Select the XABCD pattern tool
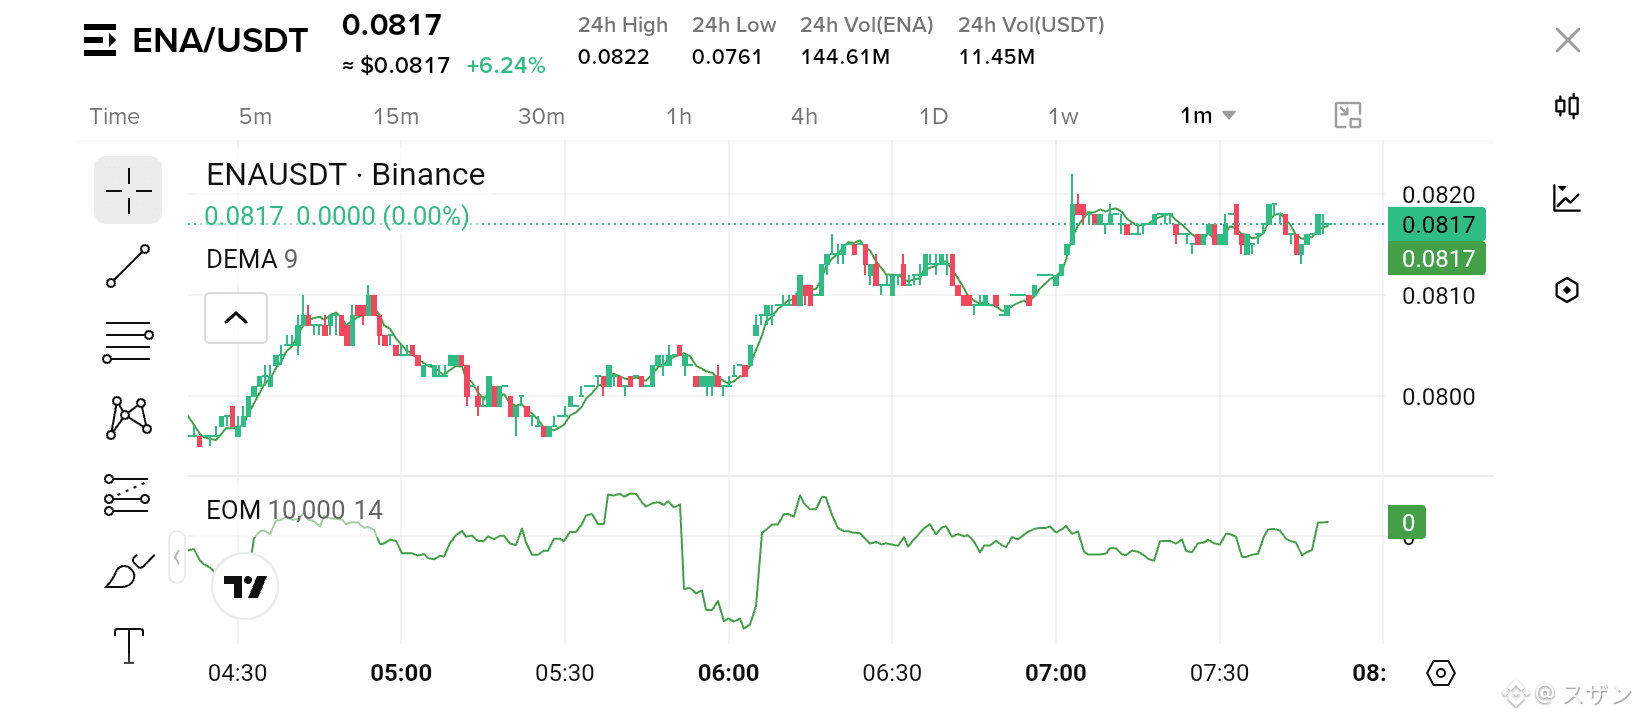1640x720 pixels. (x=128, y=418)
